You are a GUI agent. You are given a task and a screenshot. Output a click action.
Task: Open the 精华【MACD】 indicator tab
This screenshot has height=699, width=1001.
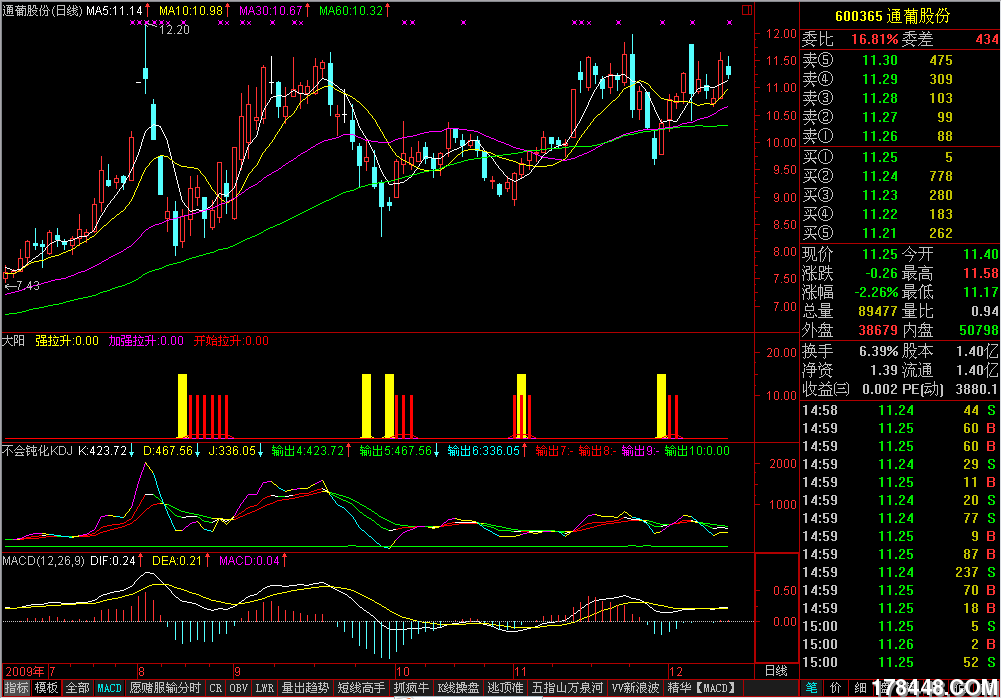(x=701, y=688)
